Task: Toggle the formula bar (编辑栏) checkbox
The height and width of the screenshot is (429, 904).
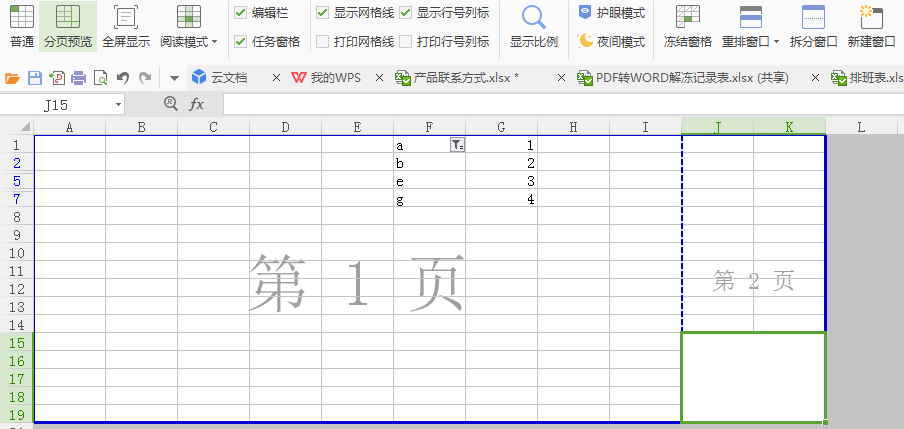Action: (240, 13)
